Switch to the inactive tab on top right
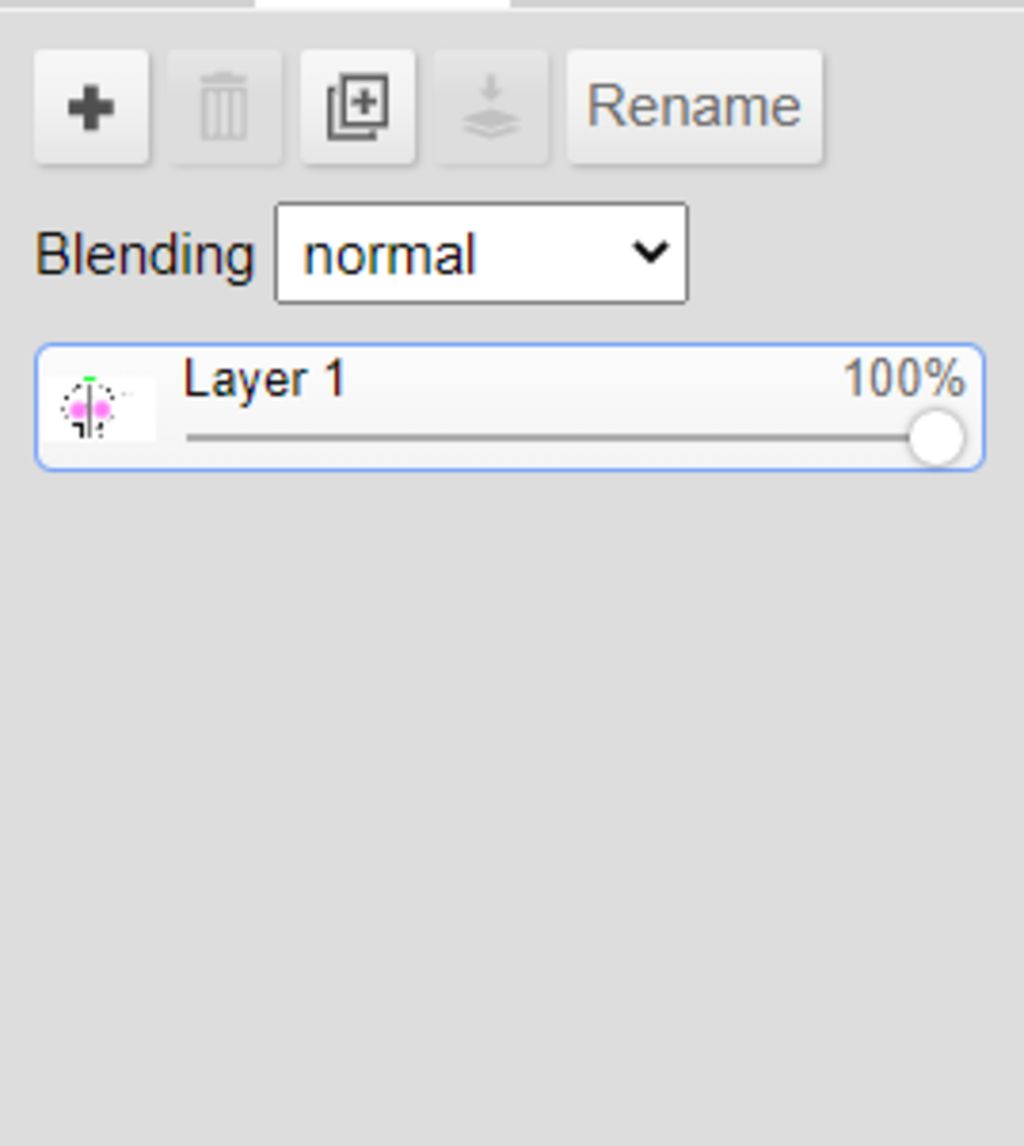This screenshot has width=1024, height=1146. point(767,4)
